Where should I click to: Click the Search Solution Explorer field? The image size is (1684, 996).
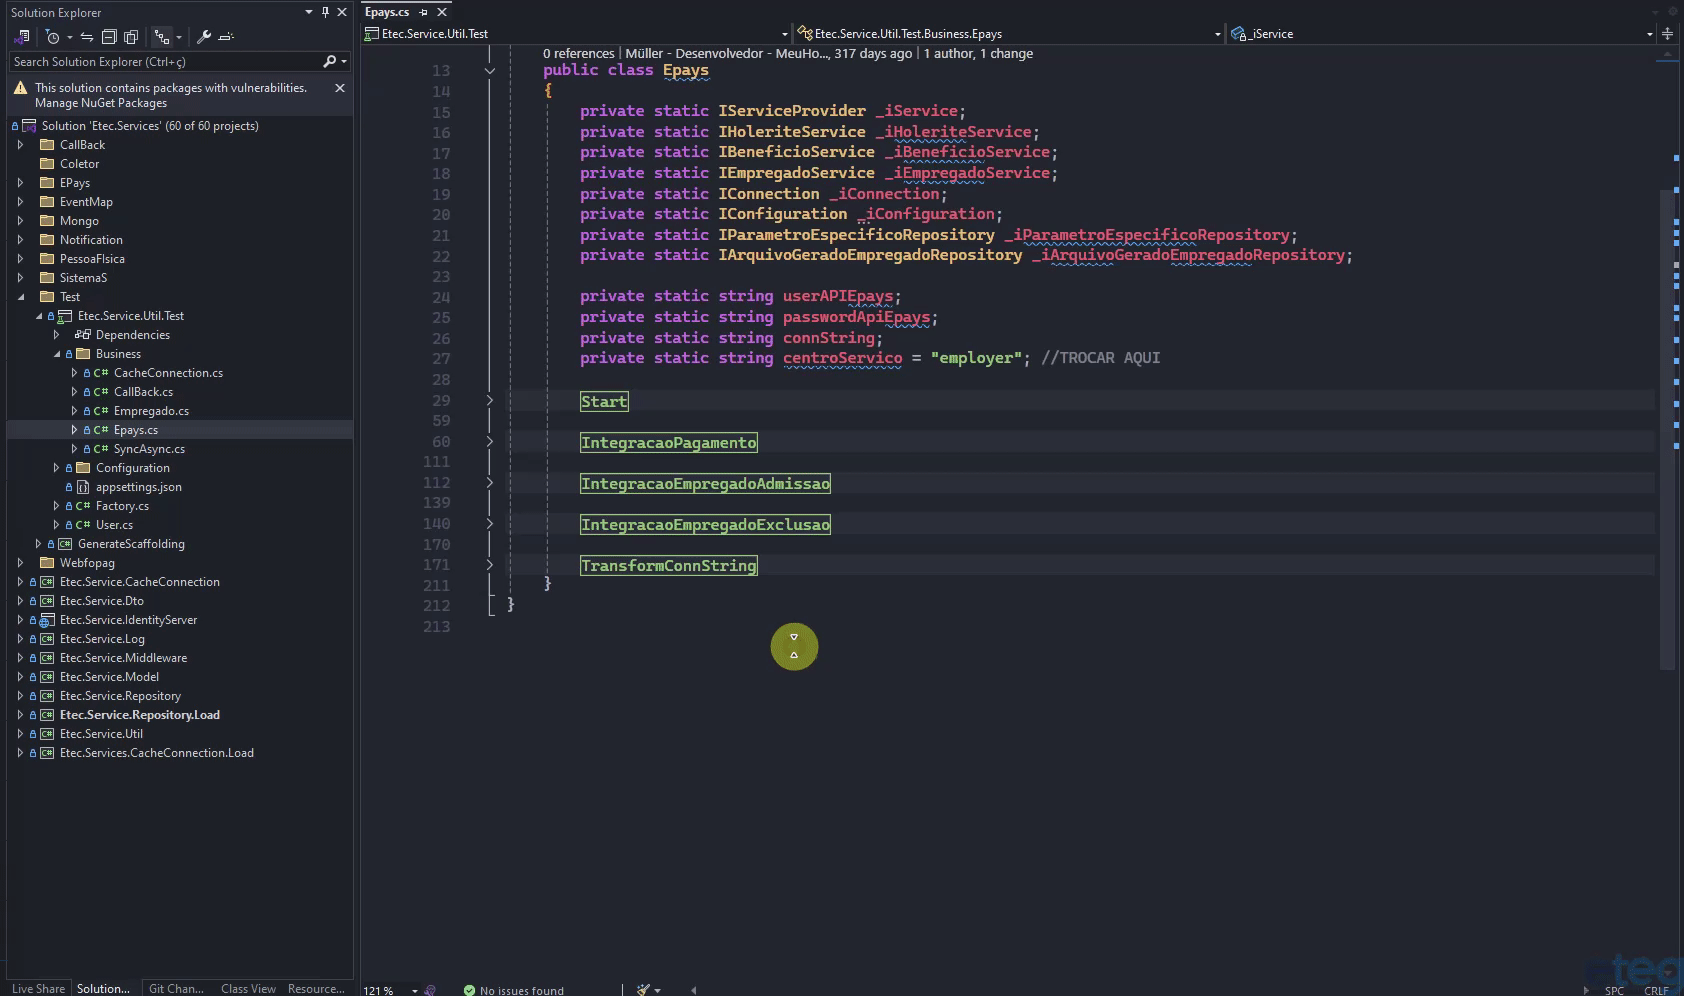click(x=165, y=62)
